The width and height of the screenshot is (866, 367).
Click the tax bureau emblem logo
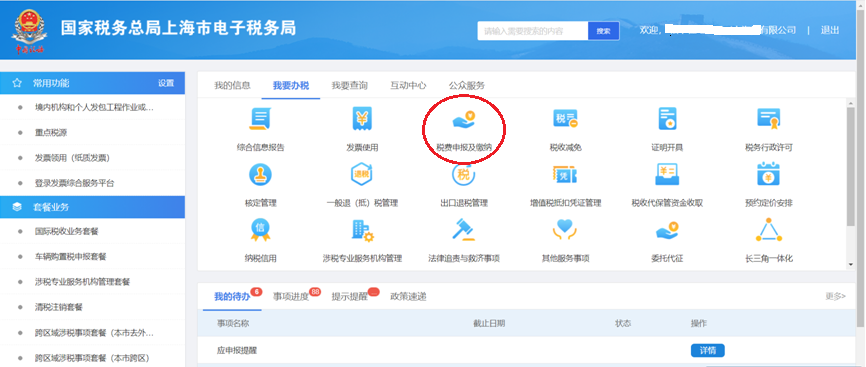tap(29, 32)
